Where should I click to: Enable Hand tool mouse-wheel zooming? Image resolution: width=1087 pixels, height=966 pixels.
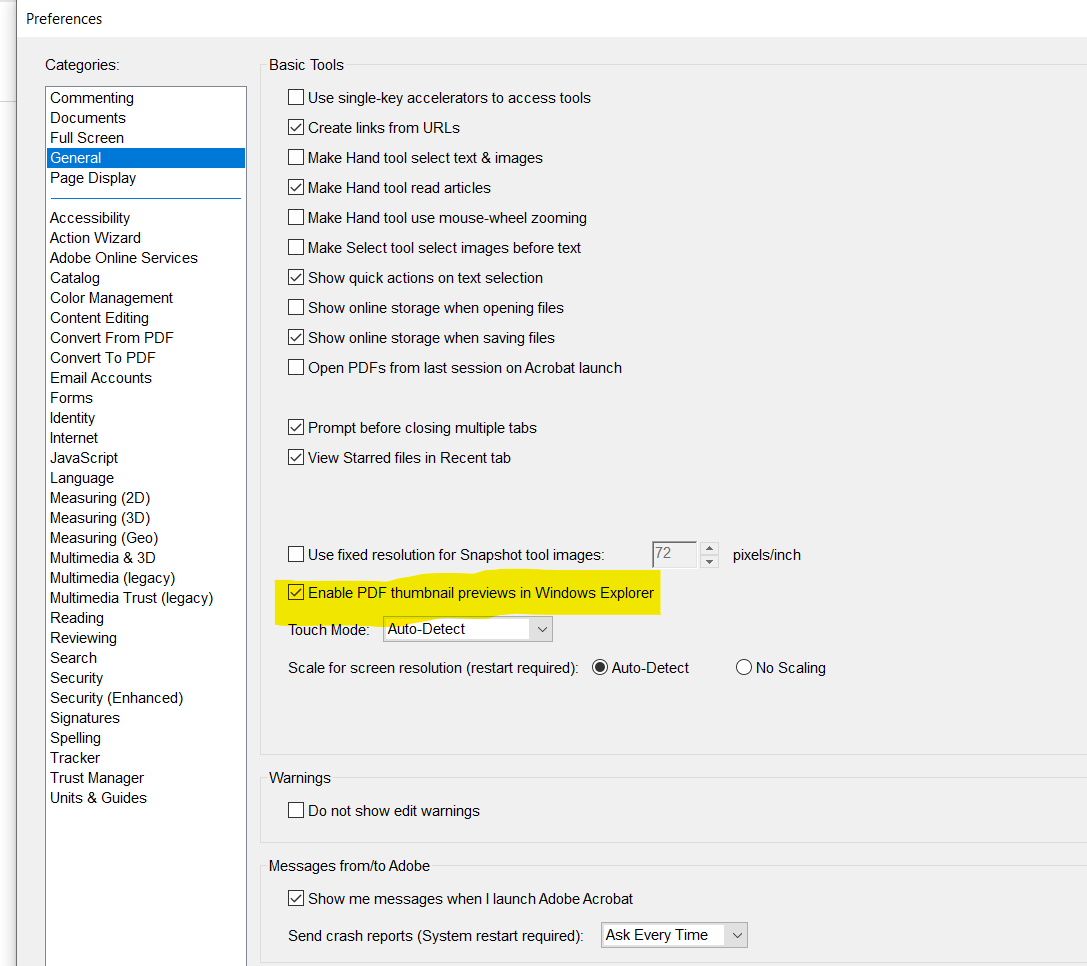(296, 218)
